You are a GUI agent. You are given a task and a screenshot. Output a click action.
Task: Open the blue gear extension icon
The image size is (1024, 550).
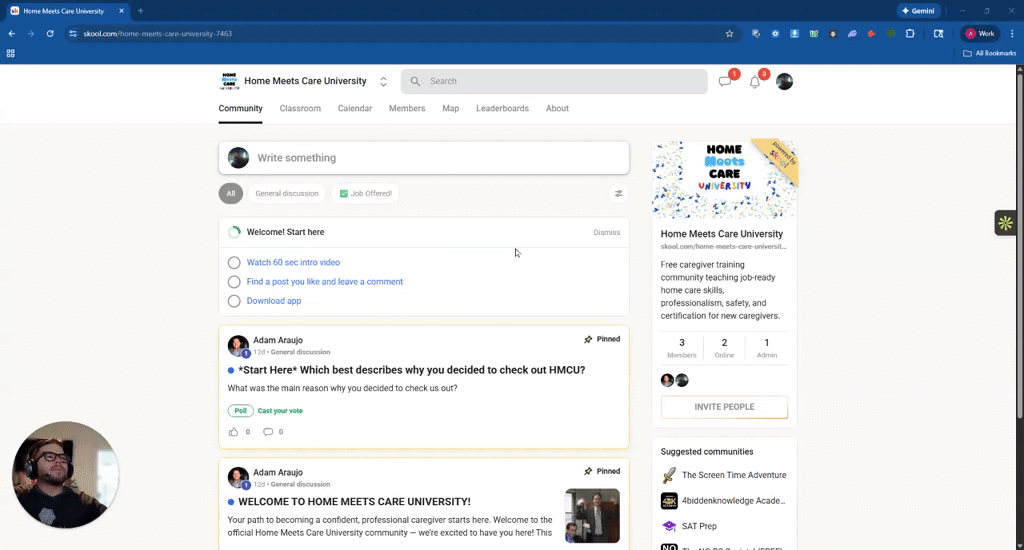pyautogui.click(x=775, y=34)
